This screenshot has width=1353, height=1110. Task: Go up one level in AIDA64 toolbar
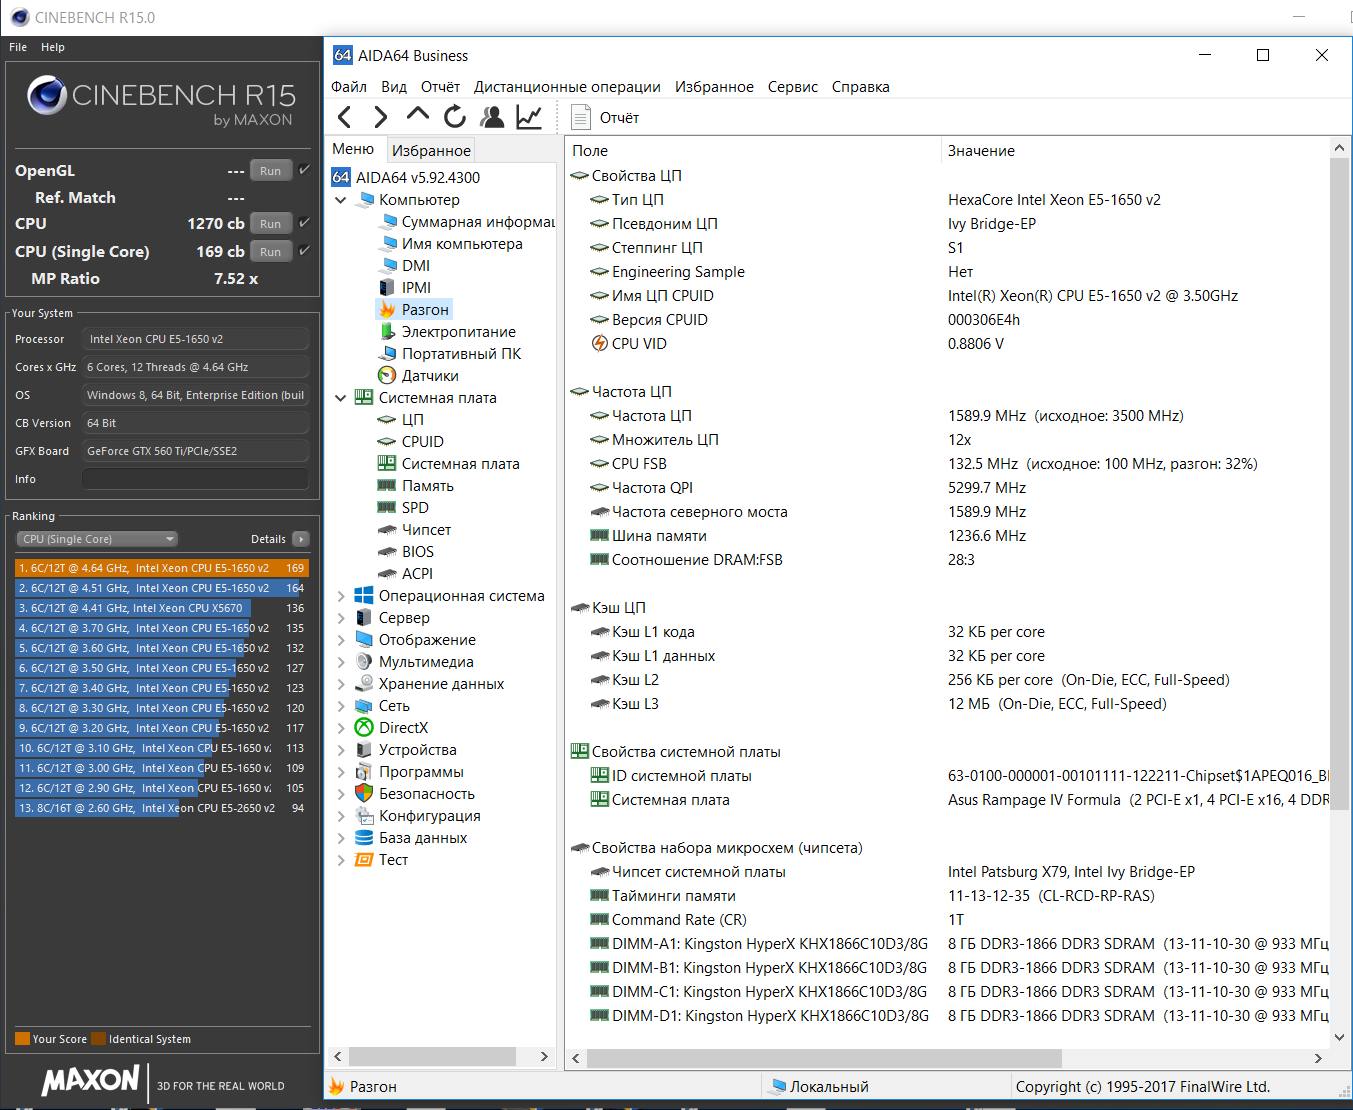pos(418,116)
